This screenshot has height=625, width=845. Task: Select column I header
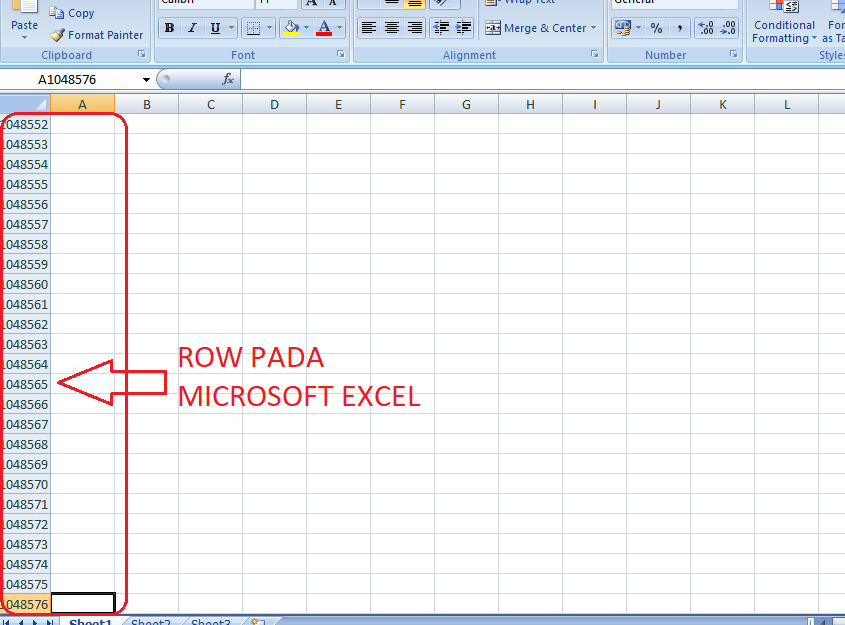(x=594, y=105)
